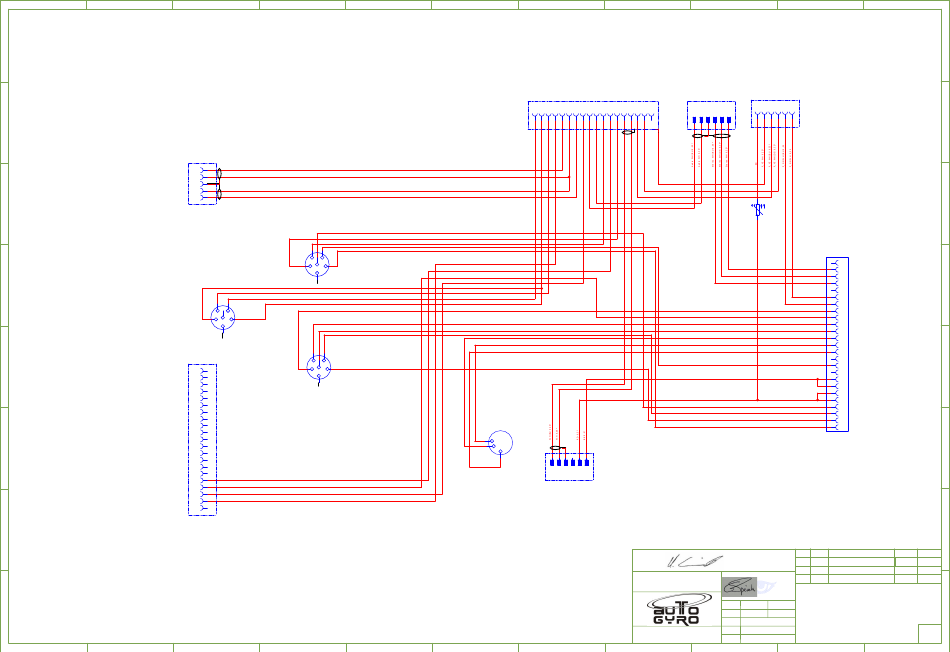Select the tall solid-blue connector on the right

pyautogui.click(x=837, y=344)
